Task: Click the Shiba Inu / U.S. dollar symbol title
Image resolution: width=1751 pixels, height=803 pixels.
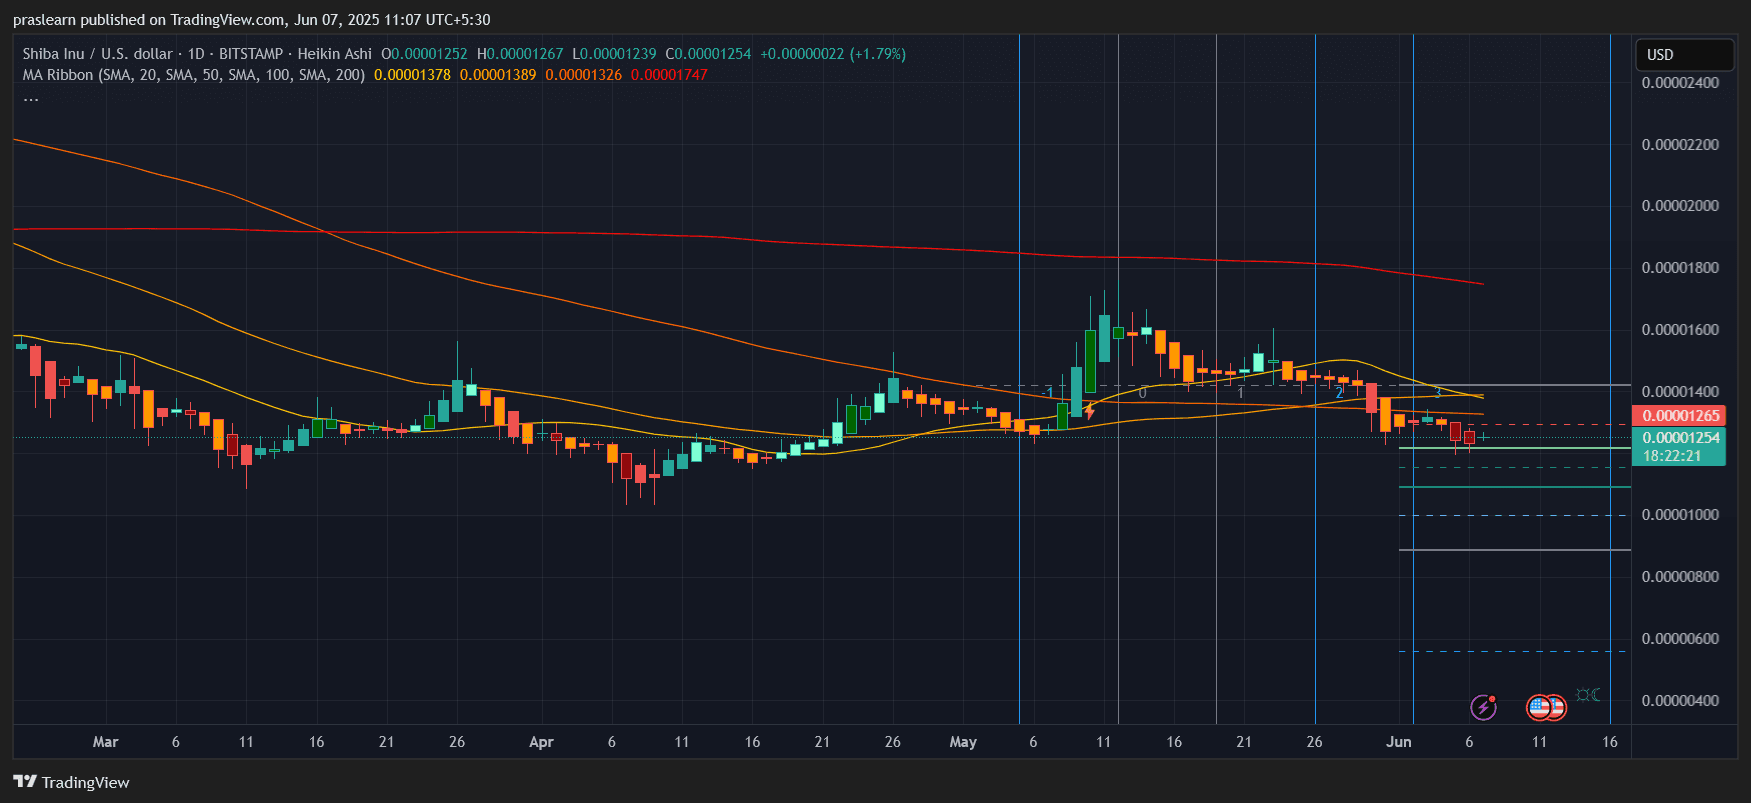Action: [x=97, y=54]
